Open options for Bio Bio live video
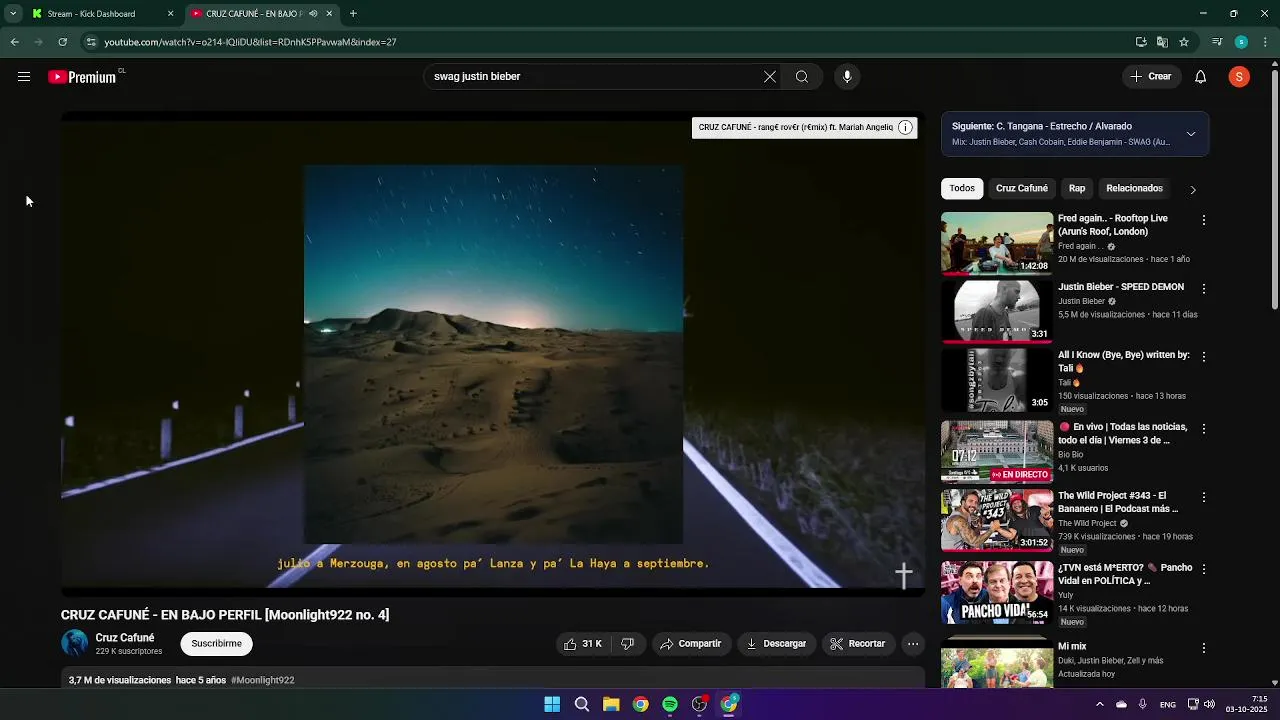1280x720 pixels. click(x=1204, y=429)
